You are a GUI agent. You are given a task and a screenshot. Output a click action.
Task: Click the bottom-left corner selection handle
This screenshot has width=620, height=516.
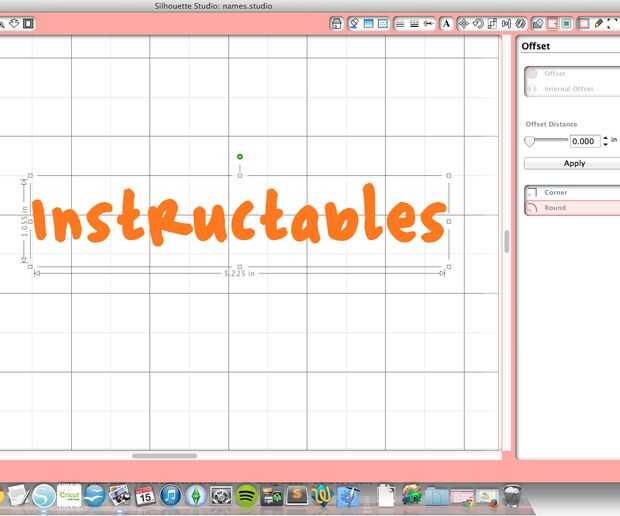(30, 267)
